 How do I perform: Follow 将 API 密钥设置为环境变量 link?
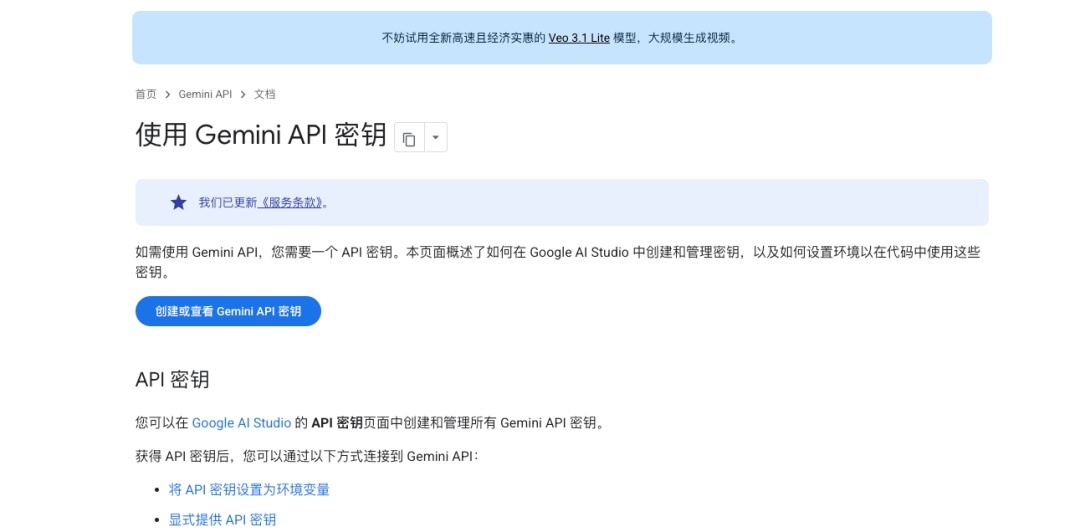tap(249, 490)
